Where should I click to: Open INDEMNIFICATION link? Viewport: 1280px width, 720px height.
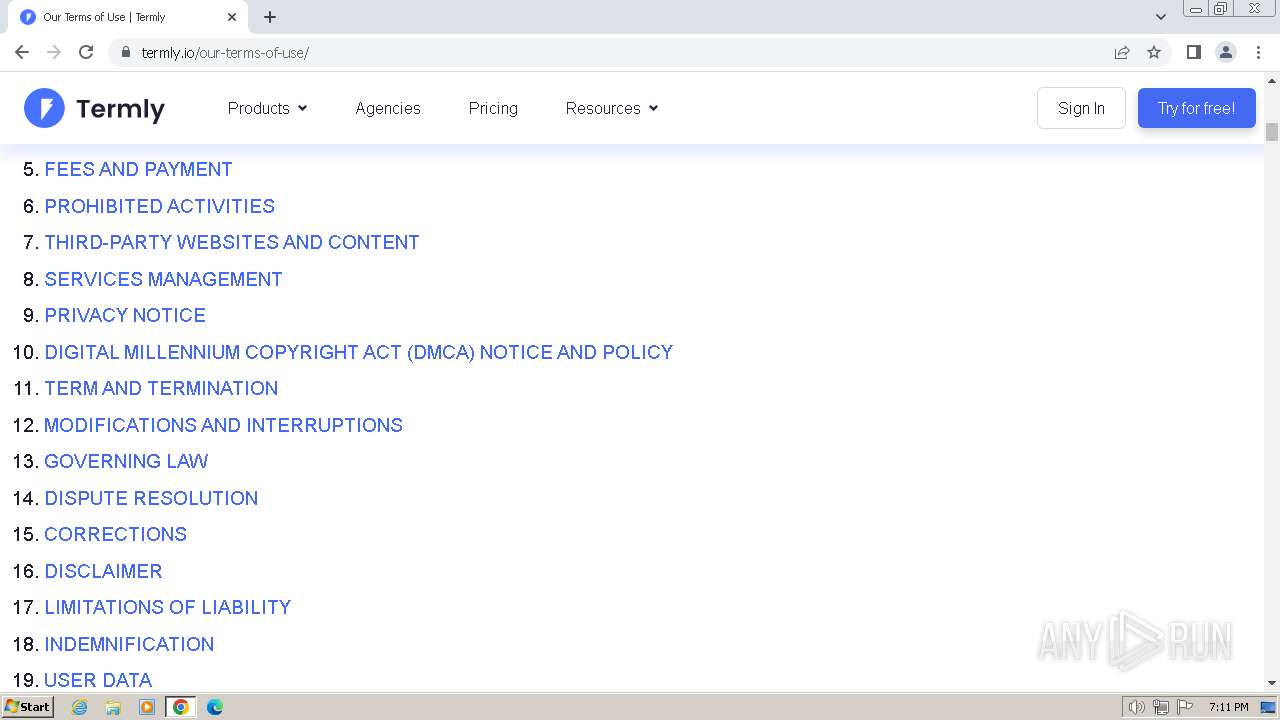(129, 644)
